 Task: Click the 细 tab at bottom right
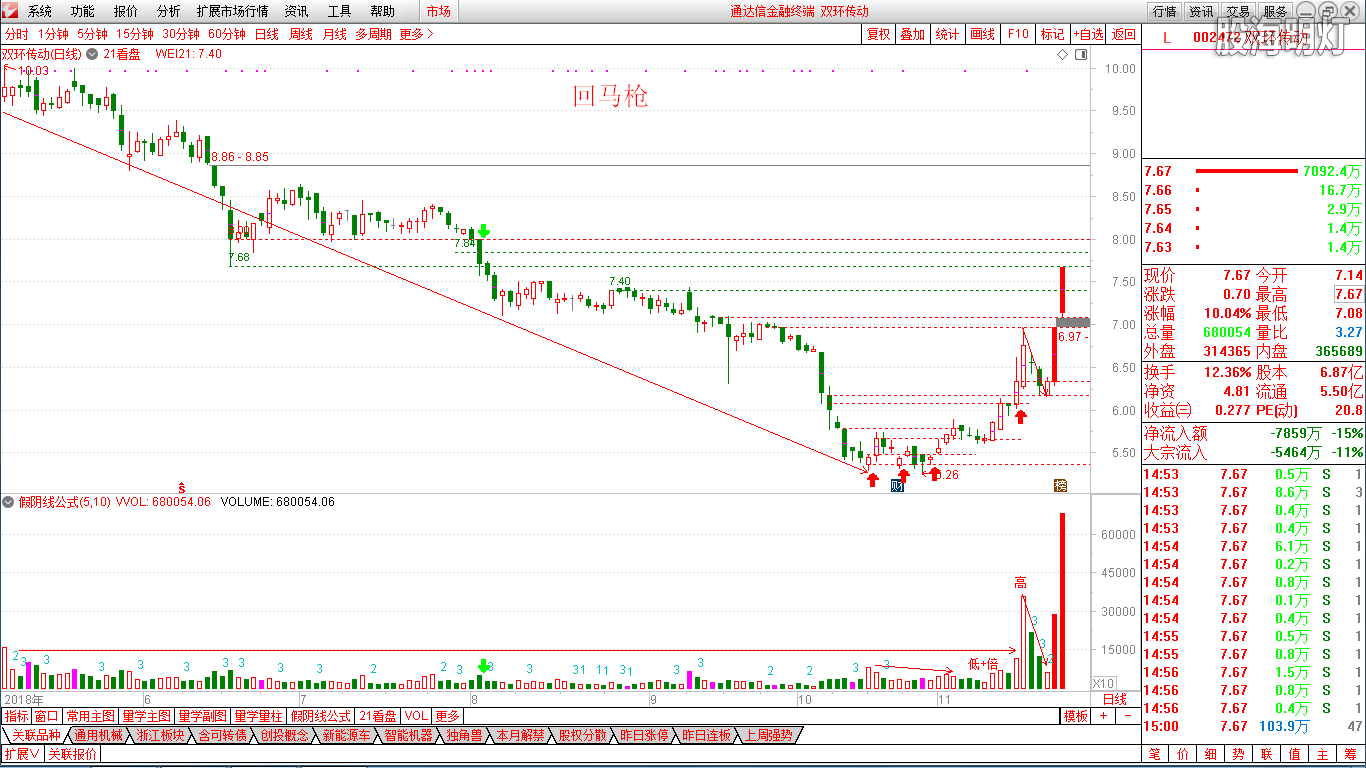click(1211, 754)
